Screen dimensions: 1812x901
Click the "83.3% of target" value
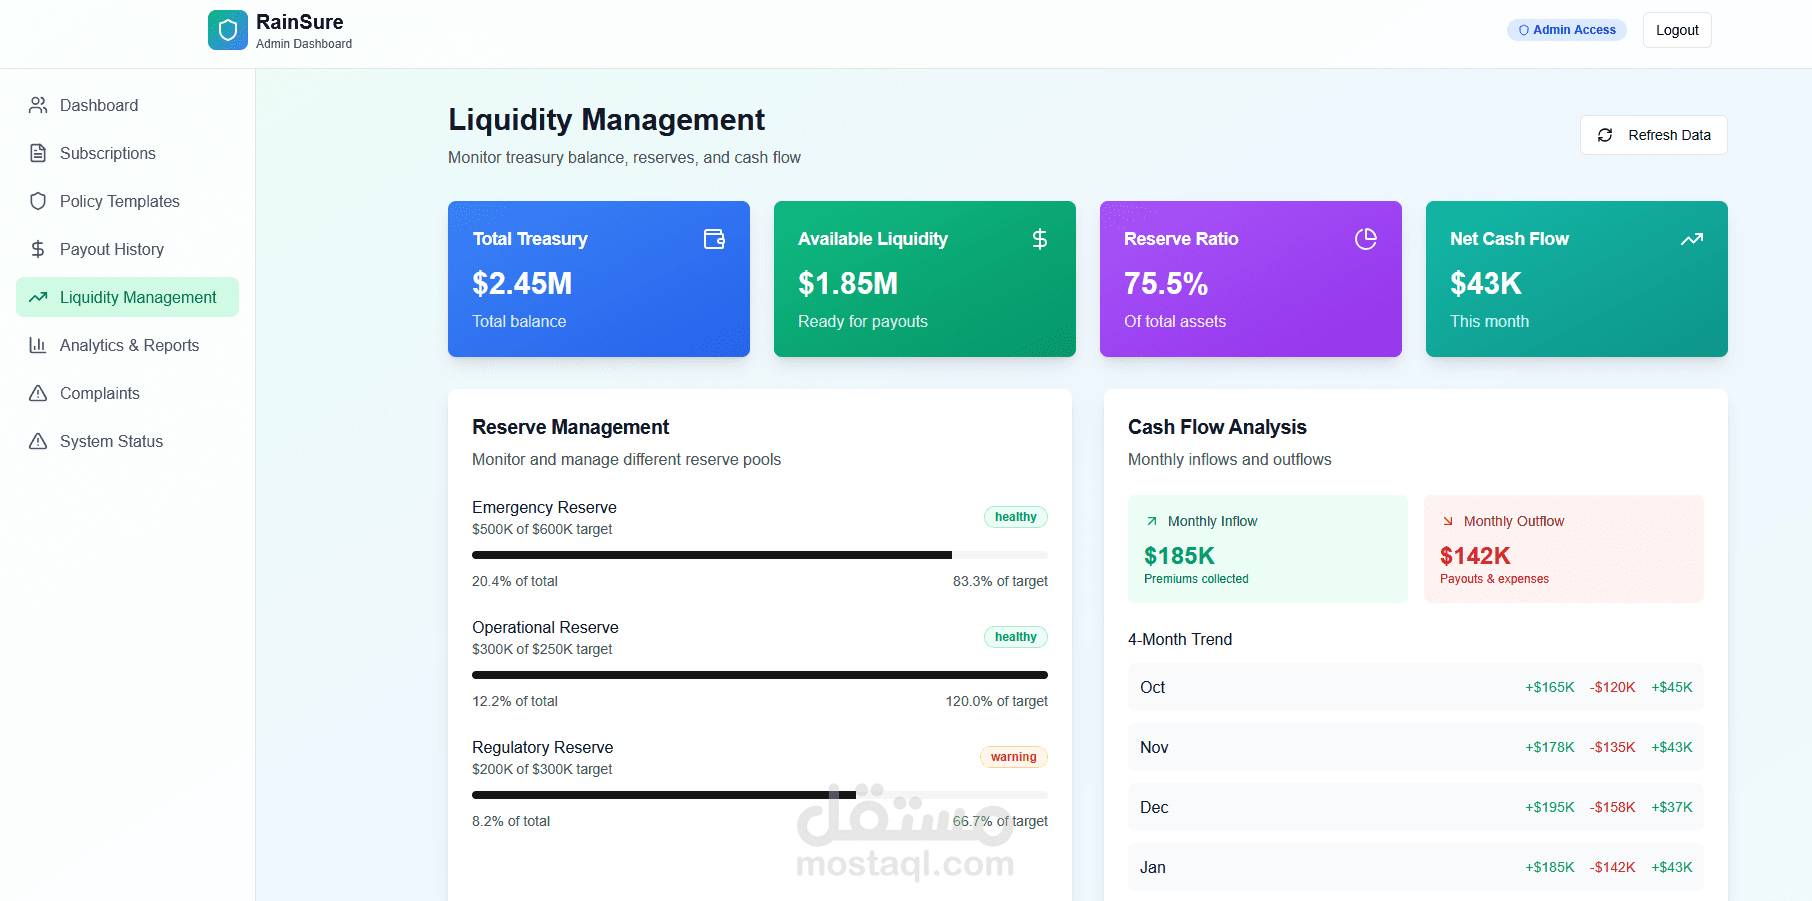point(1000,581)
